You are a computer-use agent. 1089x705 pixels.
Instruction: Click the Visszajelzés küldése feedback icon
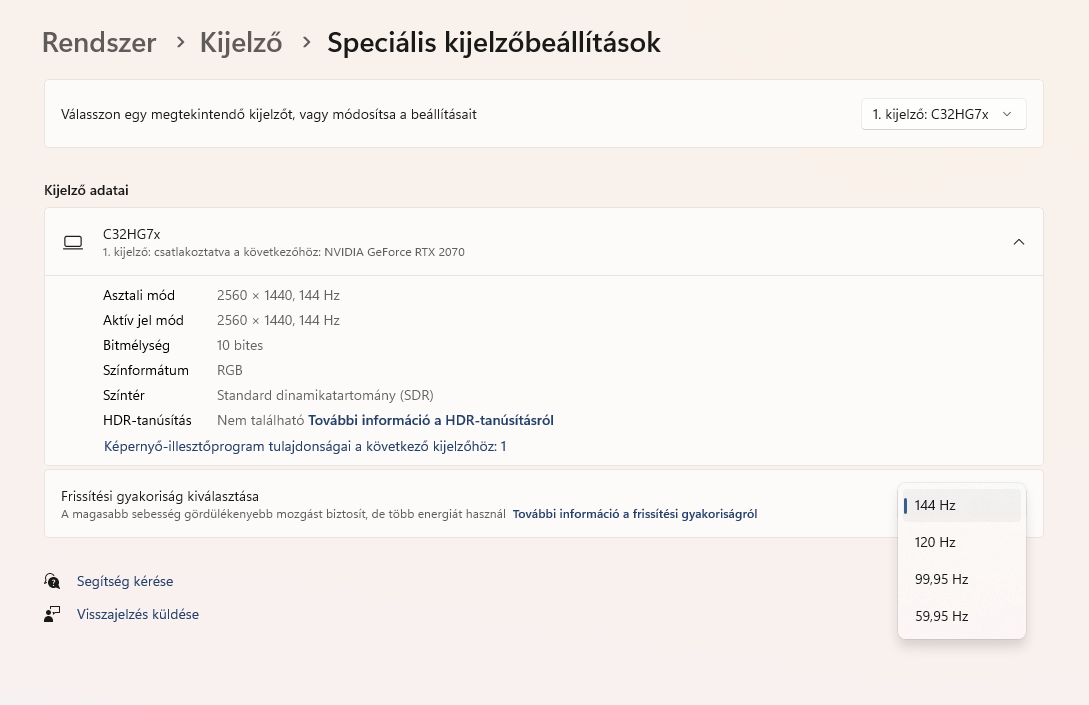pyautogui.click(x=52, y=614)
